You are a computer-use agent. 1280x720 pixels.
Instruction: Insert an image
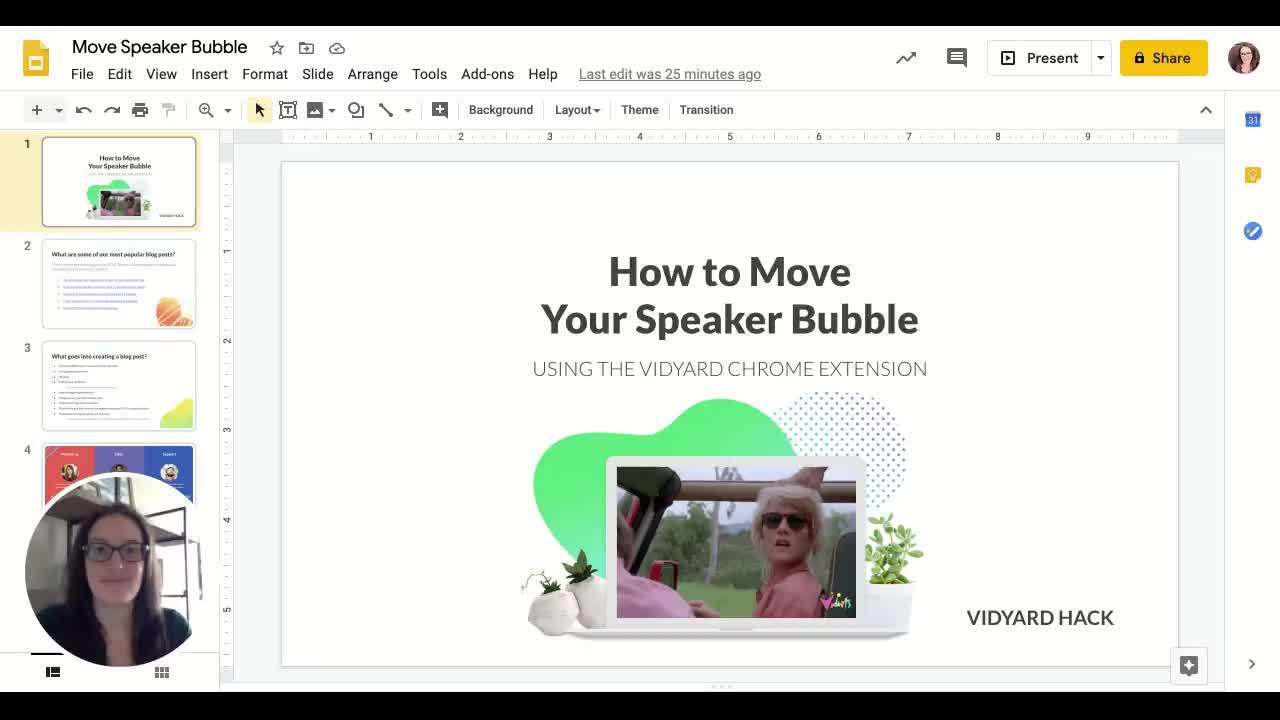(315, 110)
